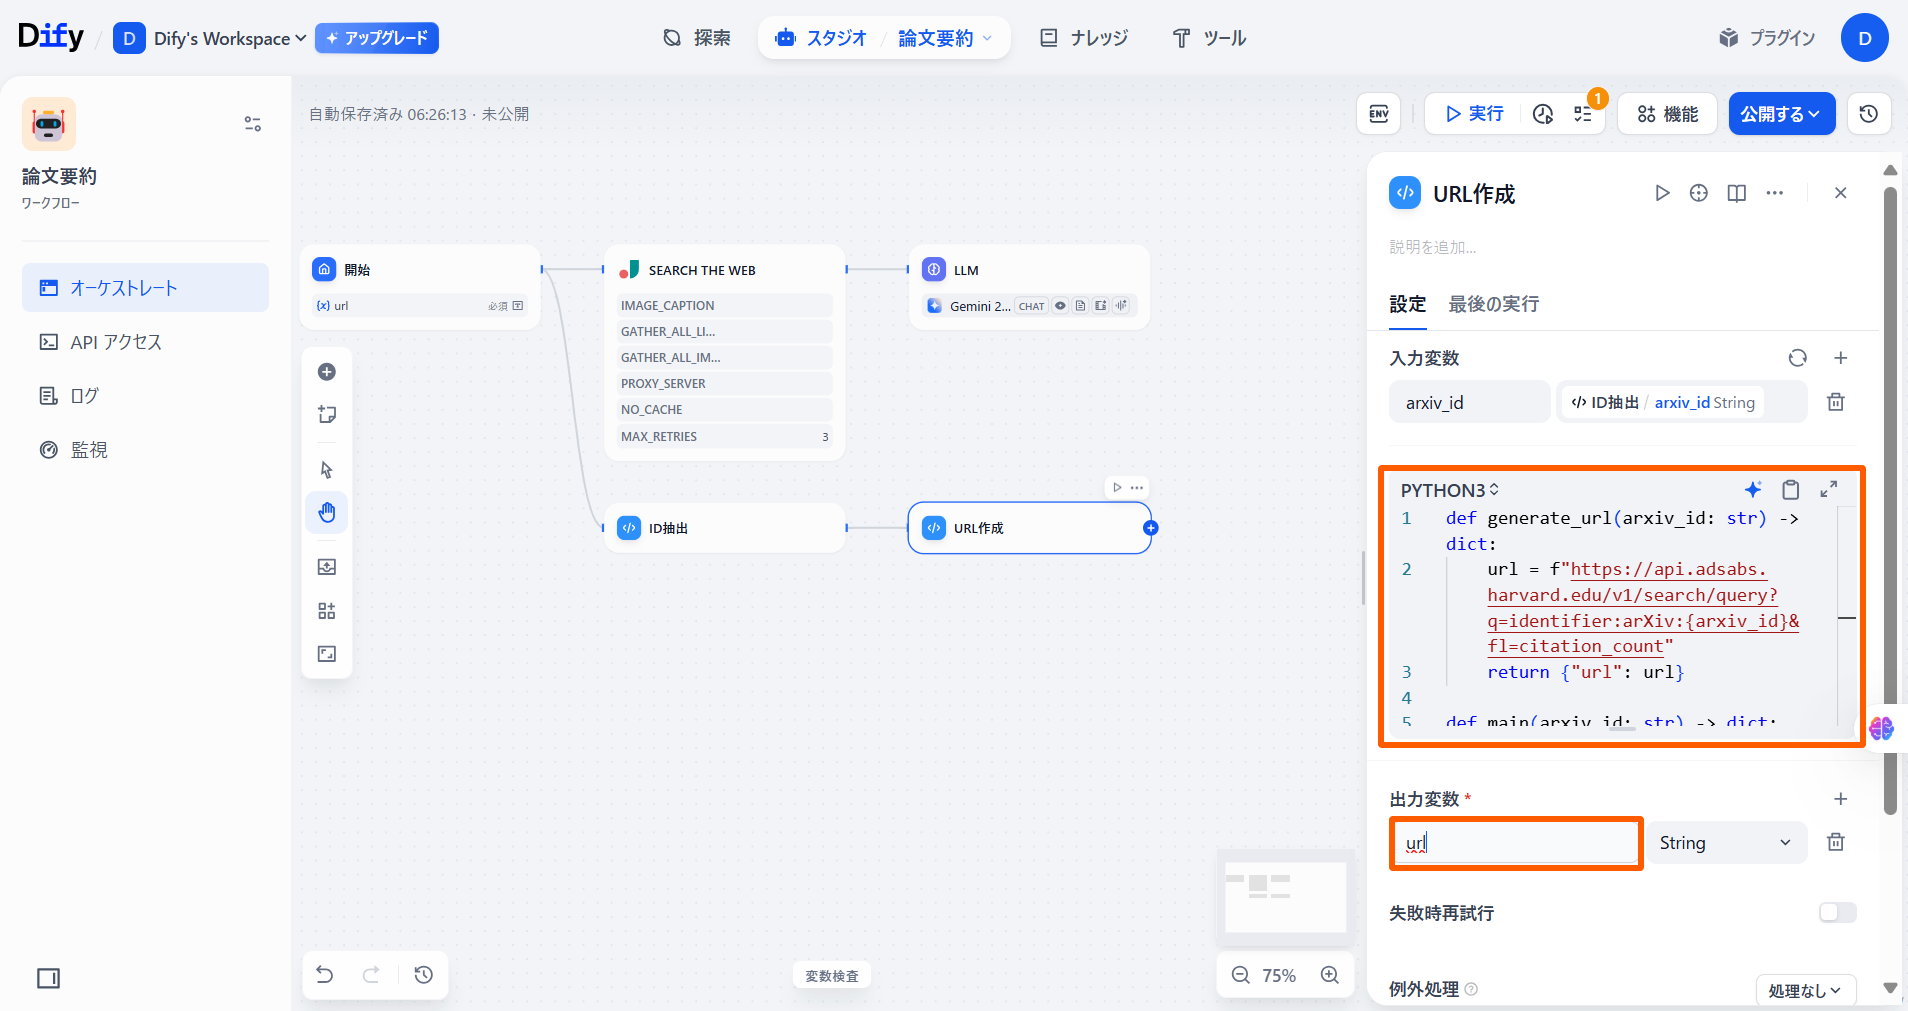Select the hand pan tool
The width and height of the screenshot is (1908, 1011).
pos(327,513)
